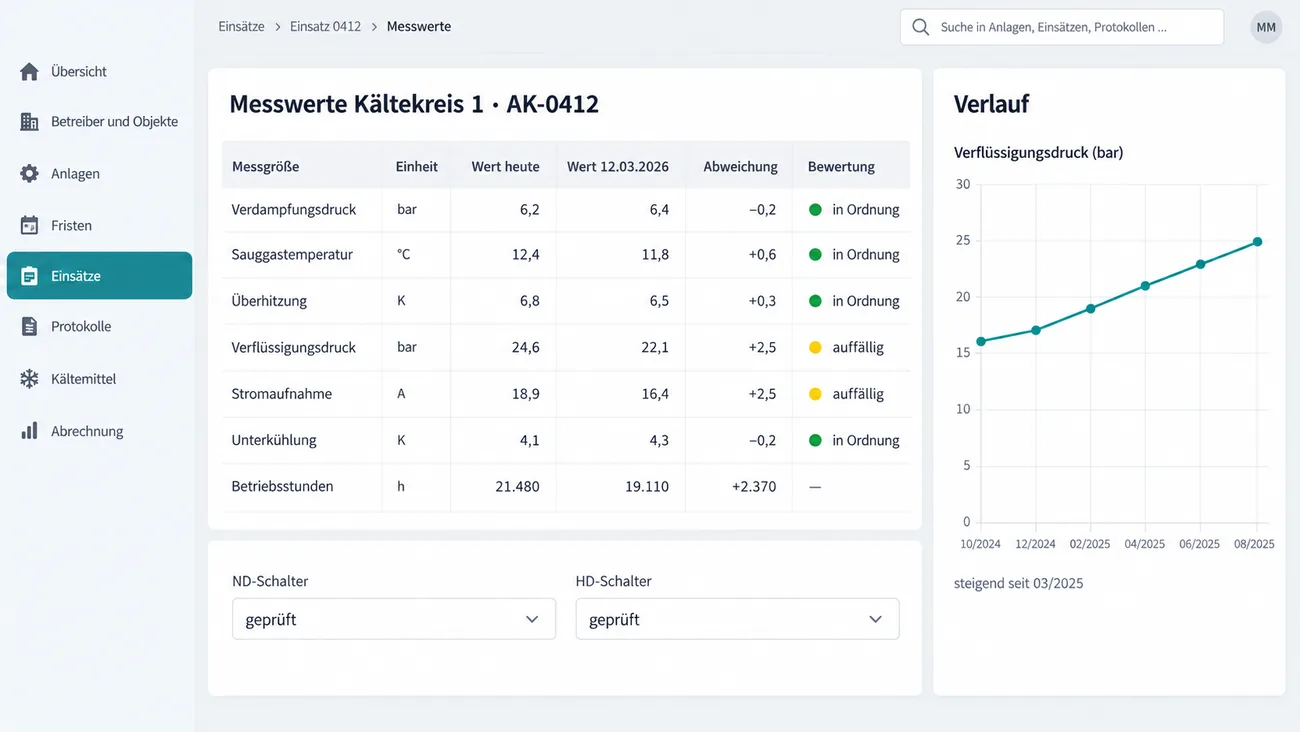Click the Messgröße column header
Screen dimensions: 1300x732
coord(265,167)
